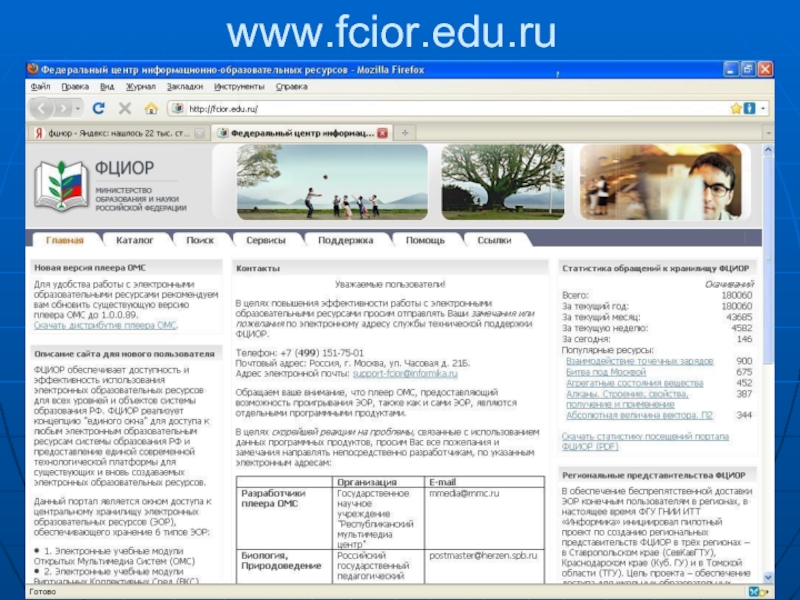The image size is (800, 600).
Task: Bookmark this page with the star icon
Action: click(x=736, y=108)
